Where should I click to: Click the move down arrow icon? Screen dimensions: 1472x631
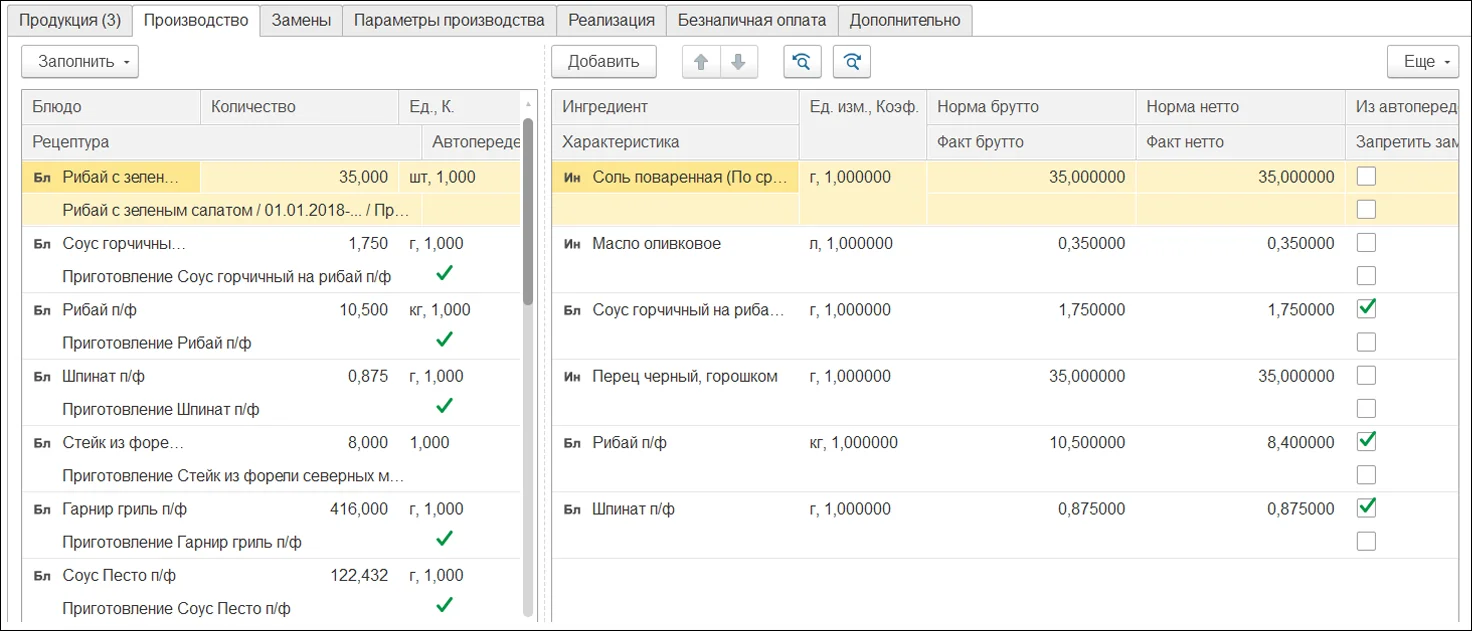point(738,62)
